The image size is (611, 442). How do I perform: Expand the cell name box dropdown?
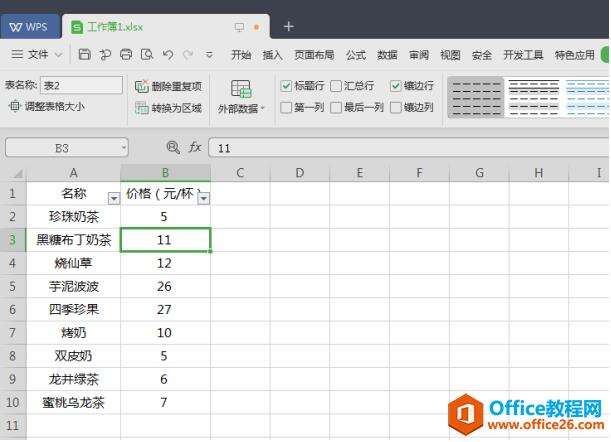click(x=122, y=147)
